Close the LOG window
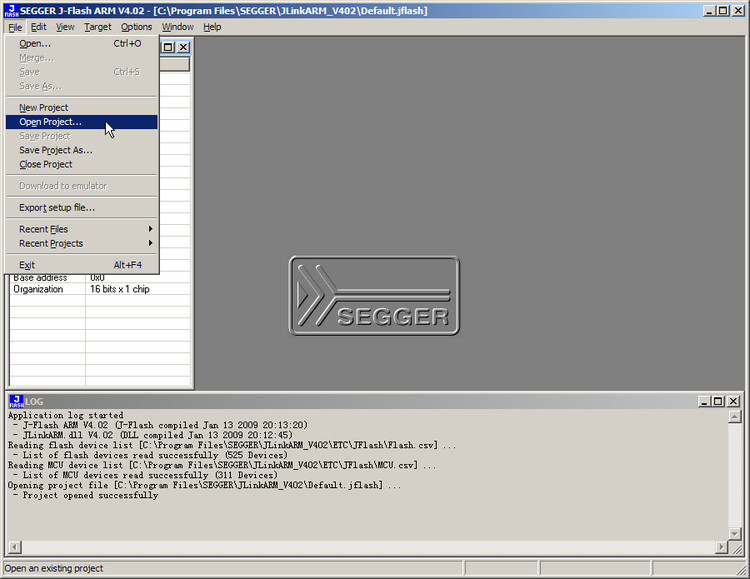This screenshot has height=579, width=750. pos(734,401)
